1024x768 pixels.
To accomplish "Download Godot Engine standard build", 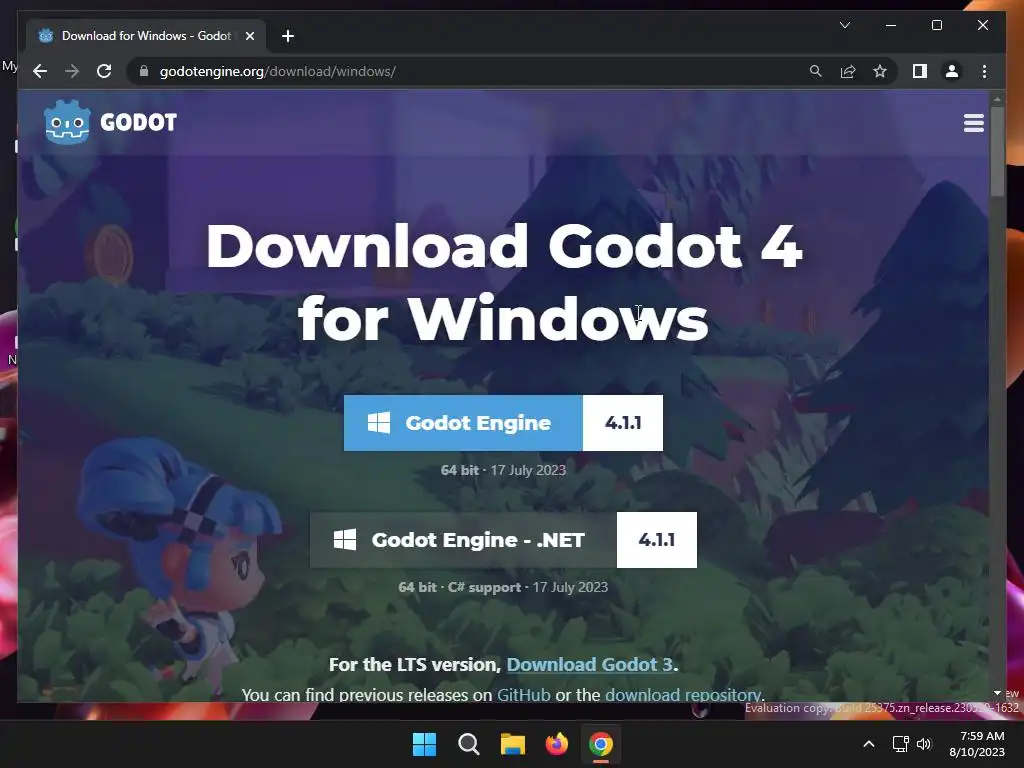I will tap(463, 423).
